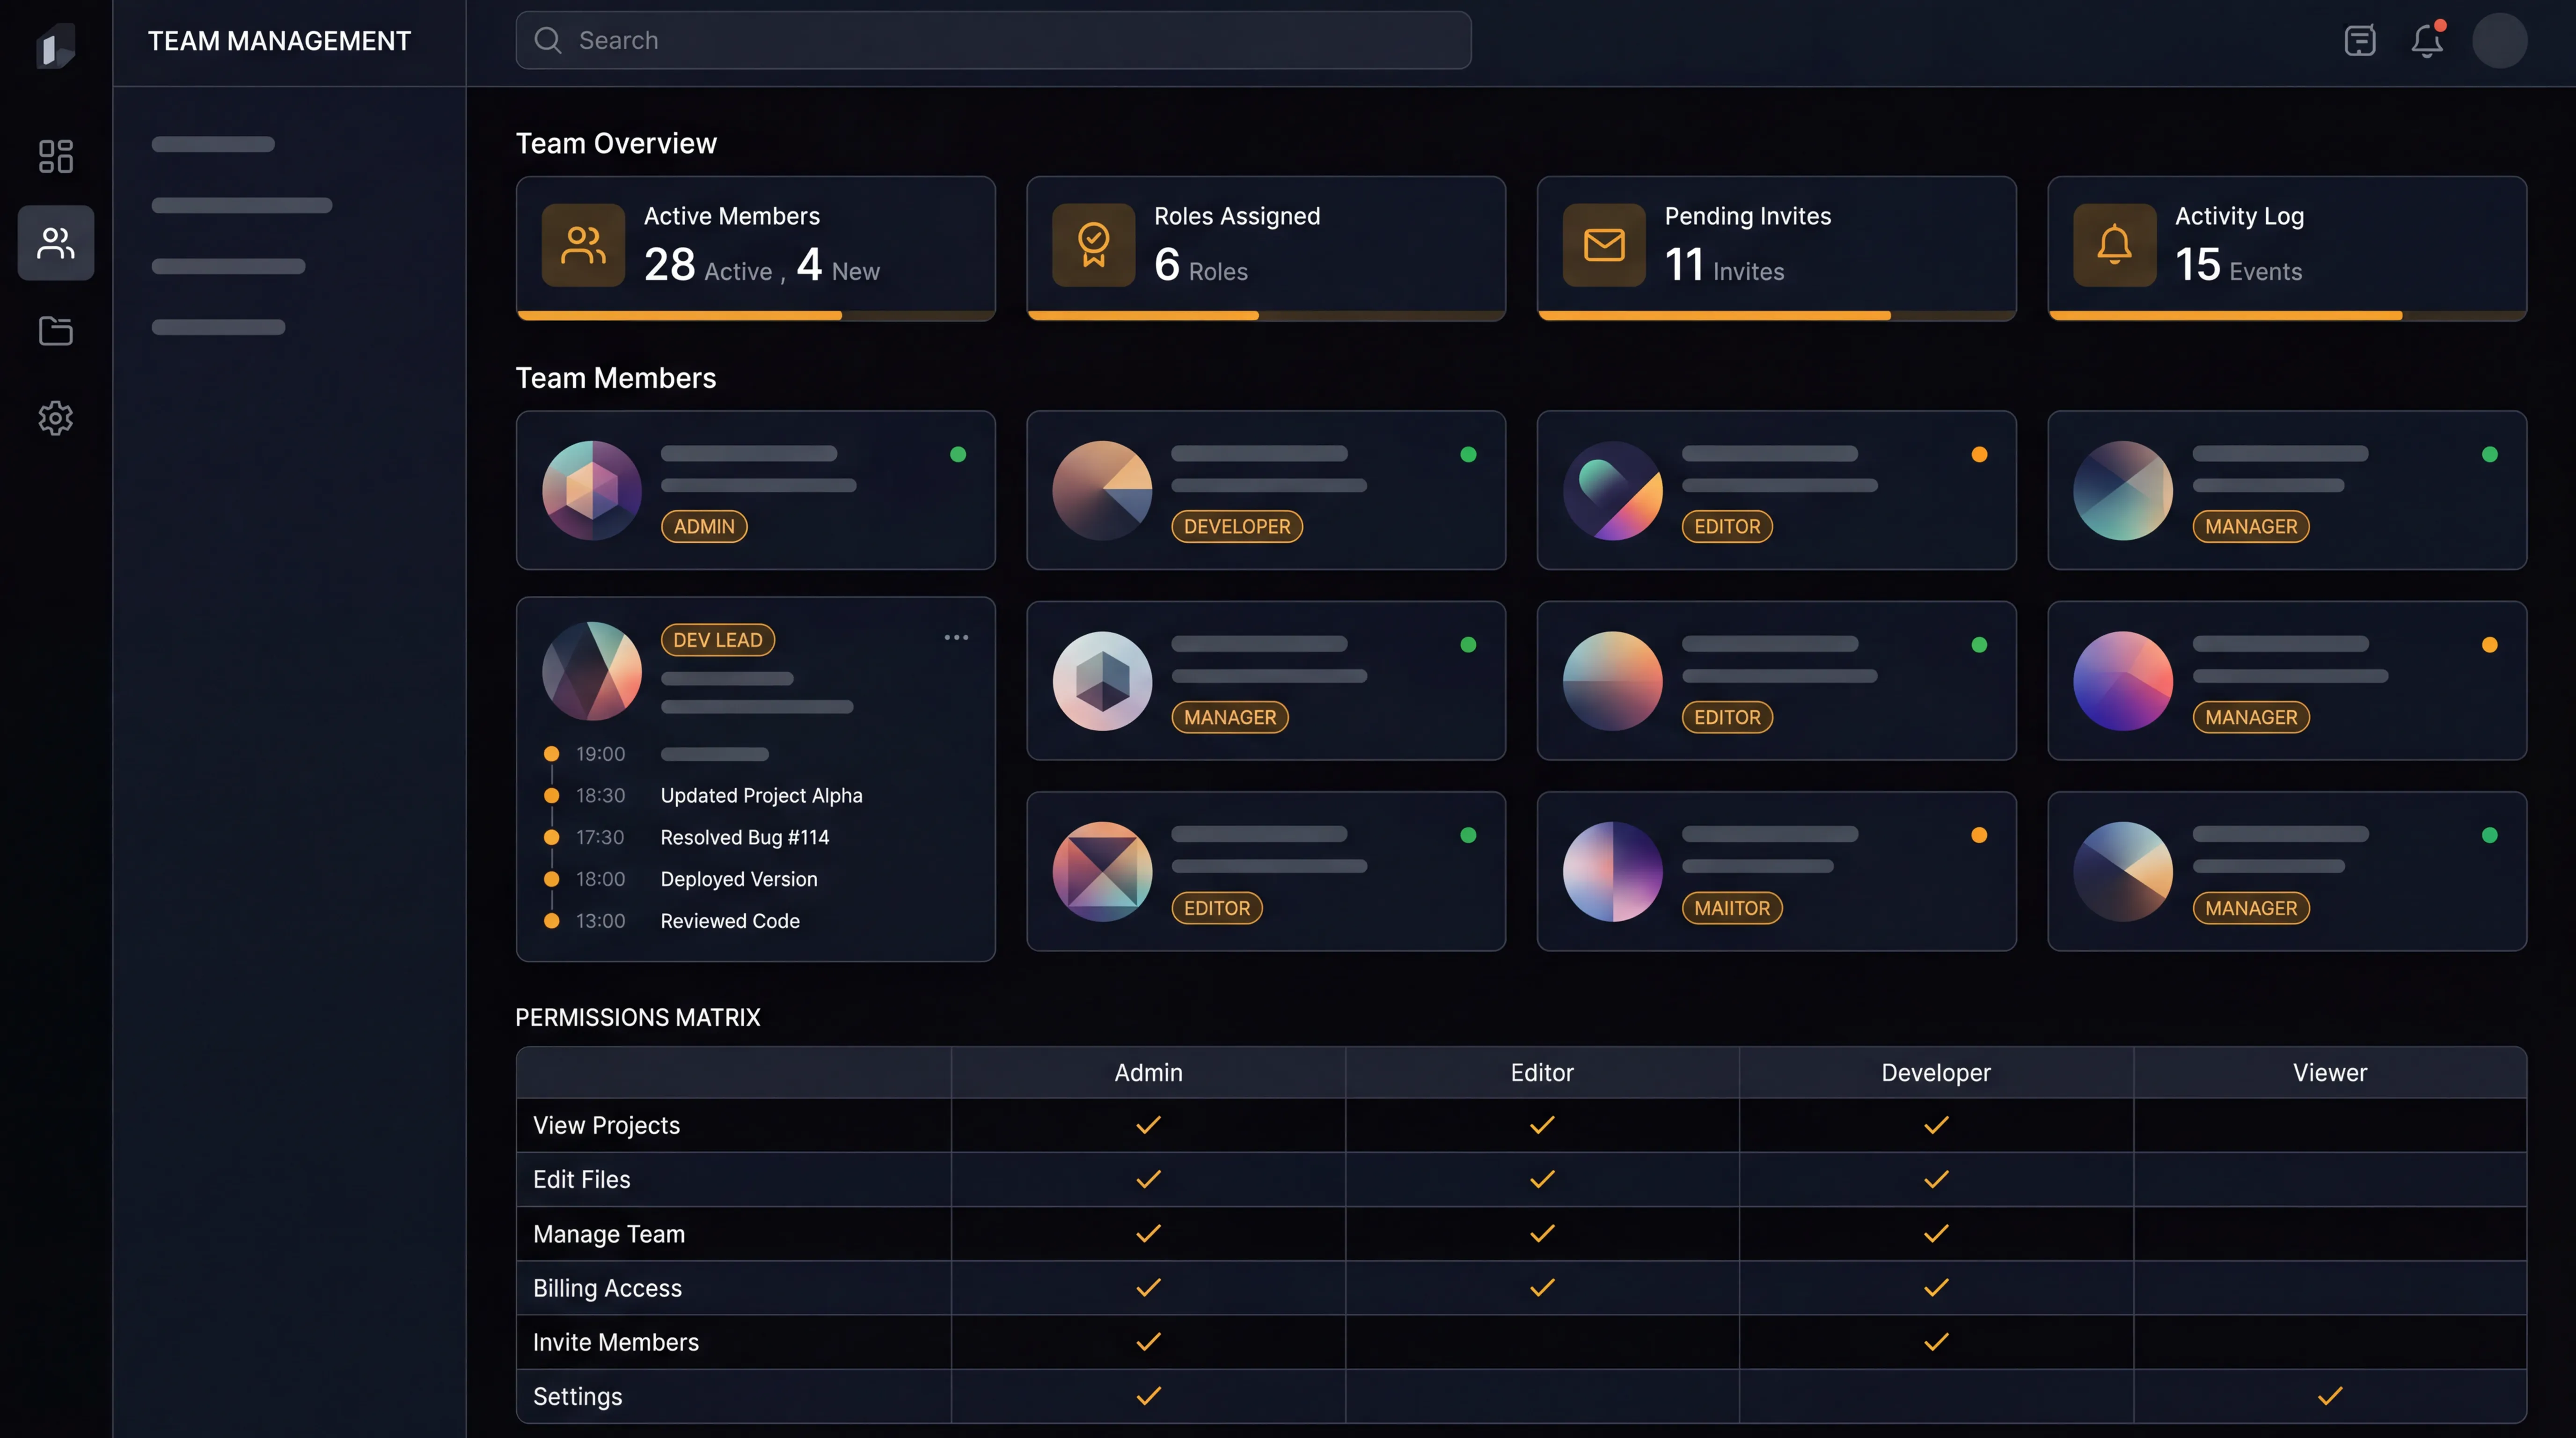The height and width of the screenshot is (1438, 2576).
Task: Toggle the green status dot on the ADMIN member card
Action: [x=957, y=454]
